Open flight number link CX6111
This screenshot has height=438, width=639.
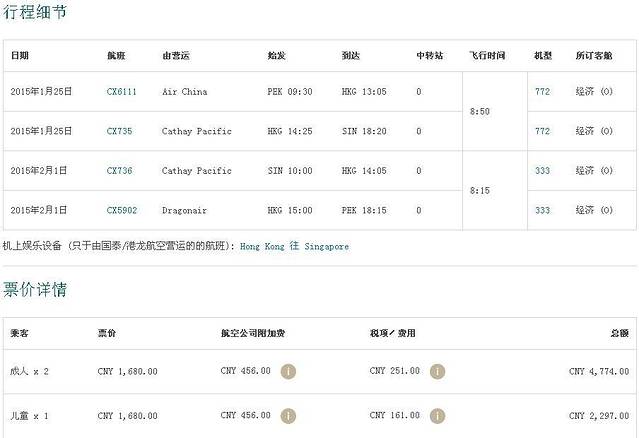(120, 92)
